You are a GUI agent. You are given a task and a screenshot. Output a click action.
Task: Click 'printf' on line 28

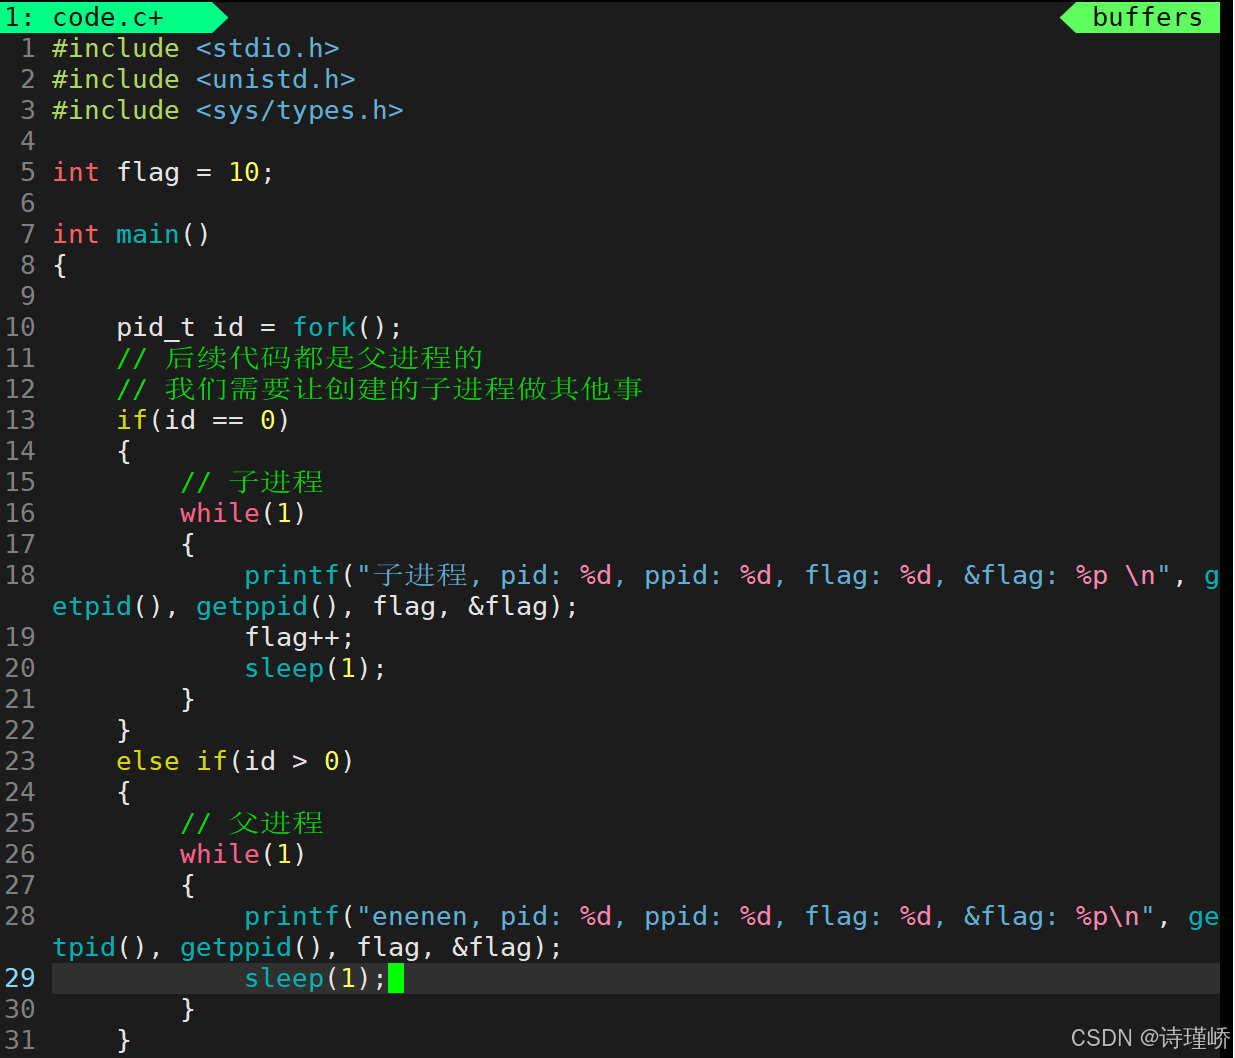click(x=292, y=916)
